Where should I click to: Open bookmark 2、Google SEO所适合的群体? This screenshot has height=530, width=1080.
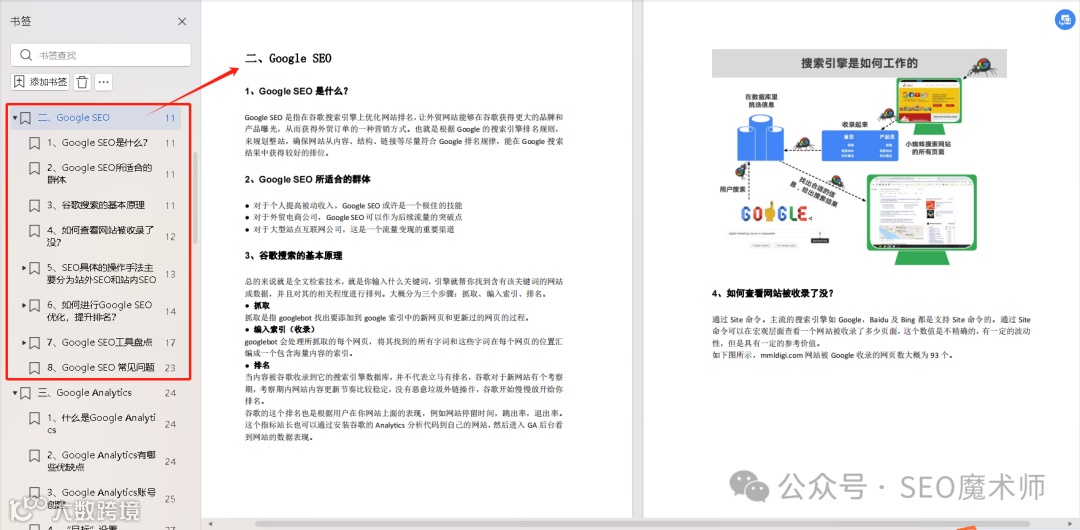pos(101,174)
